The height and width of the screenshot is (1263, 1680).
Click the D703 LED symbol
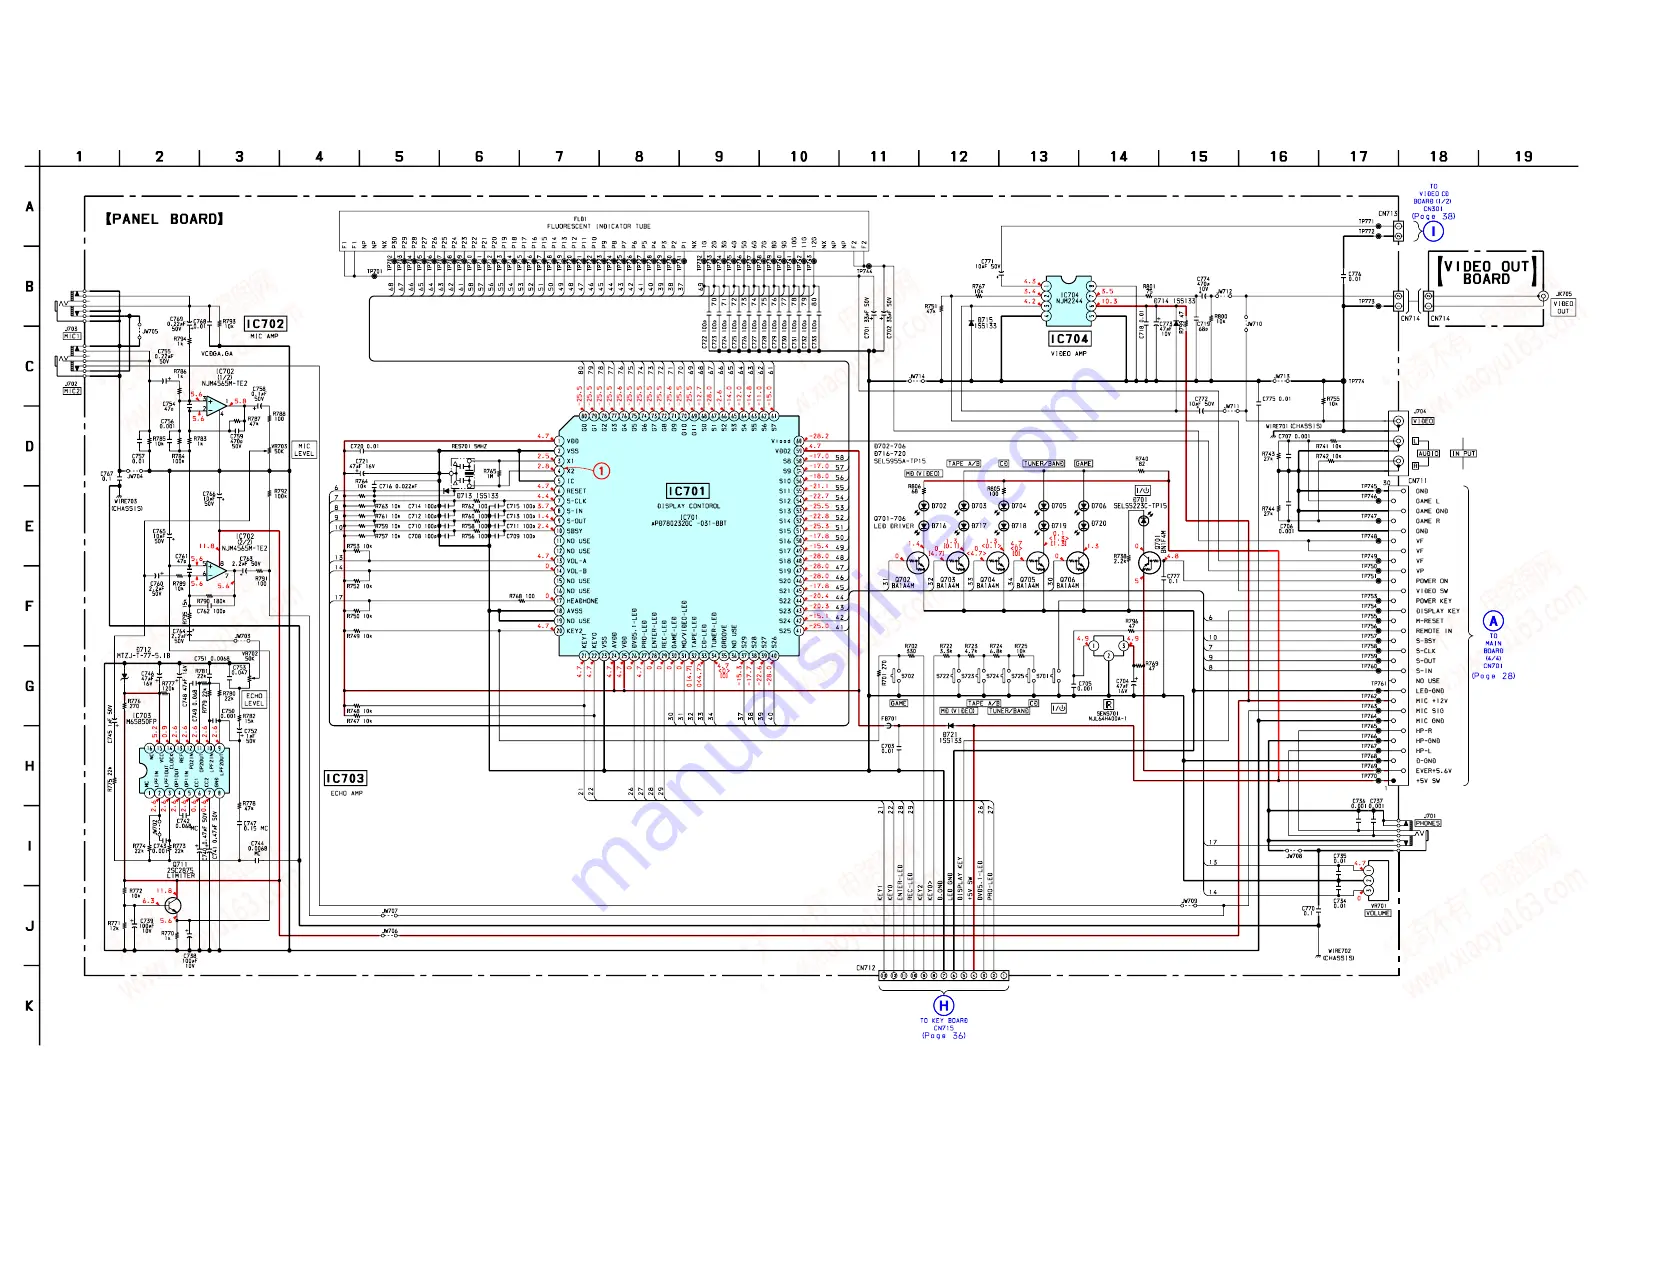click(964, 507)
